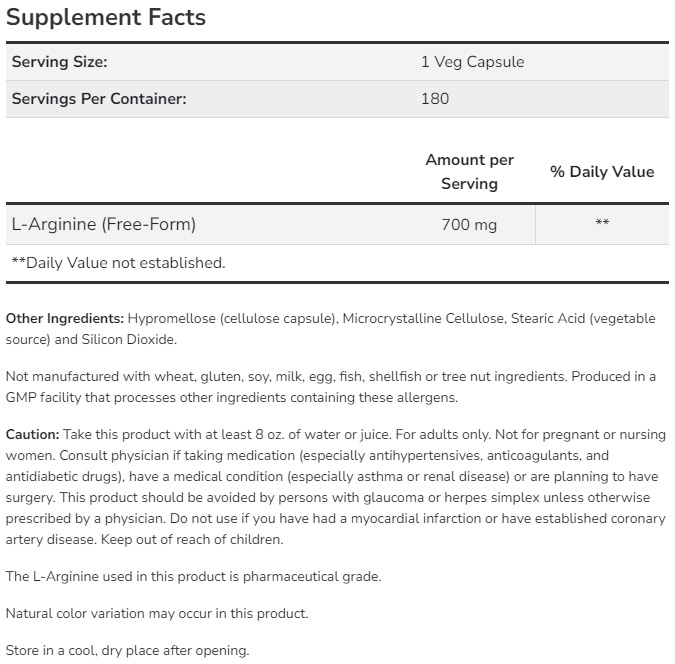Click the Microcrystalline Cellulose ingredient text
The width and height of the screenshot is (675, 664).
423,319
